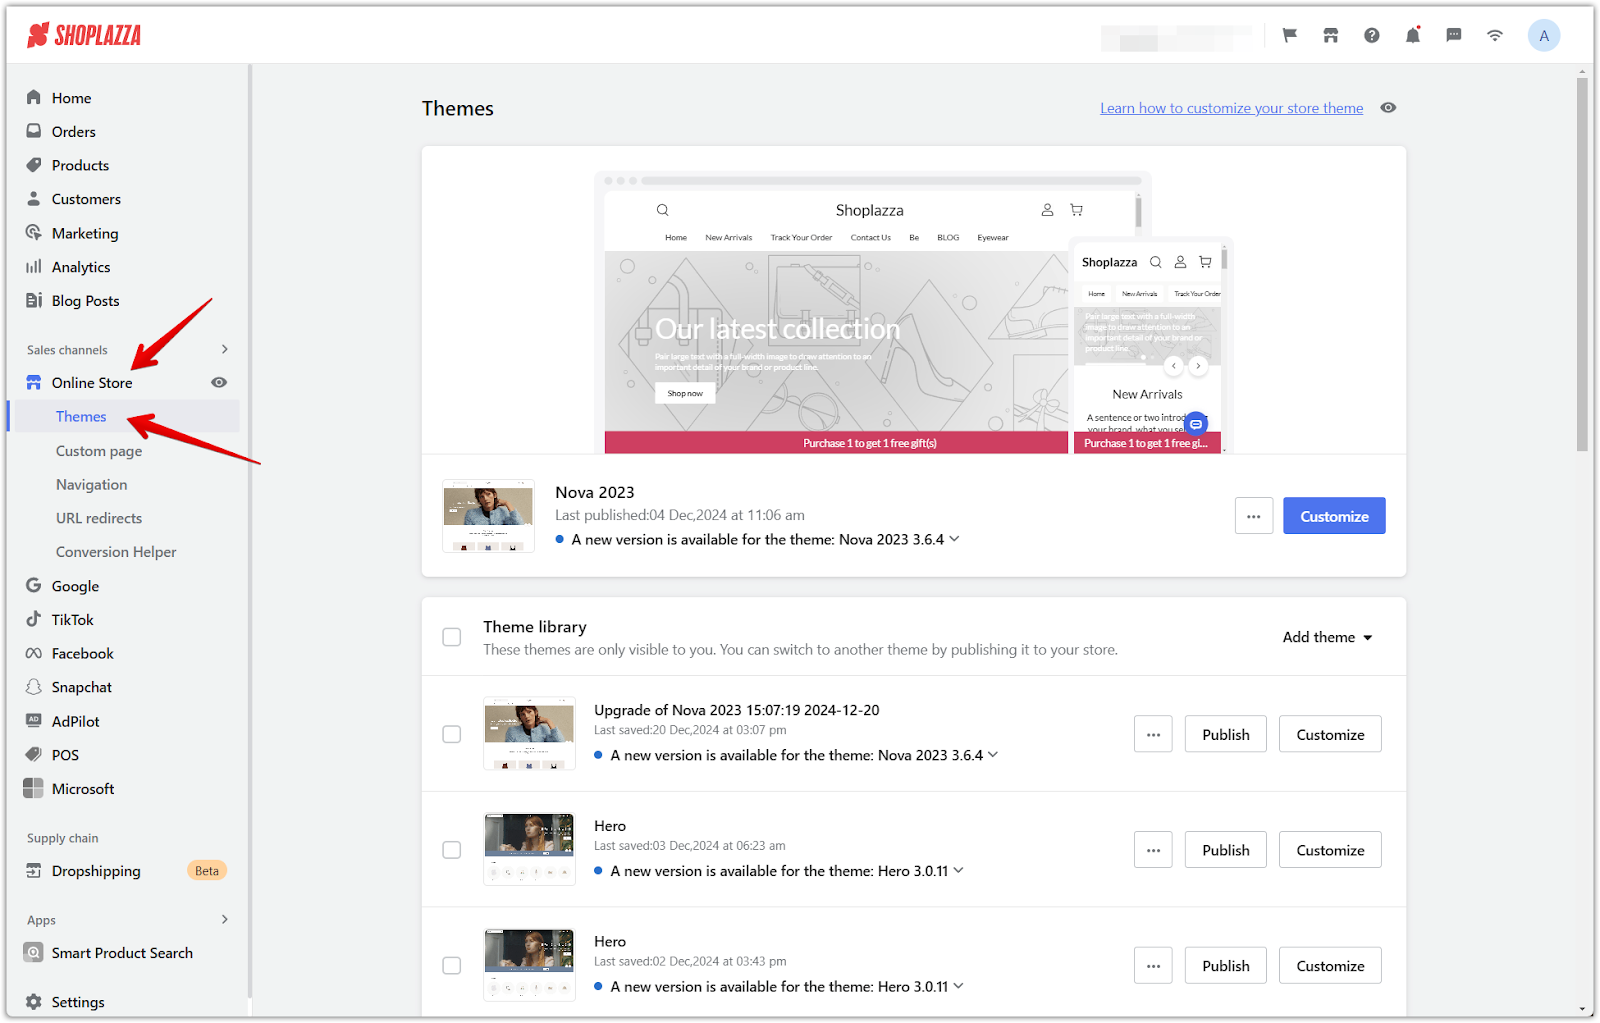Click the Customers person icon

coord(34,199)
